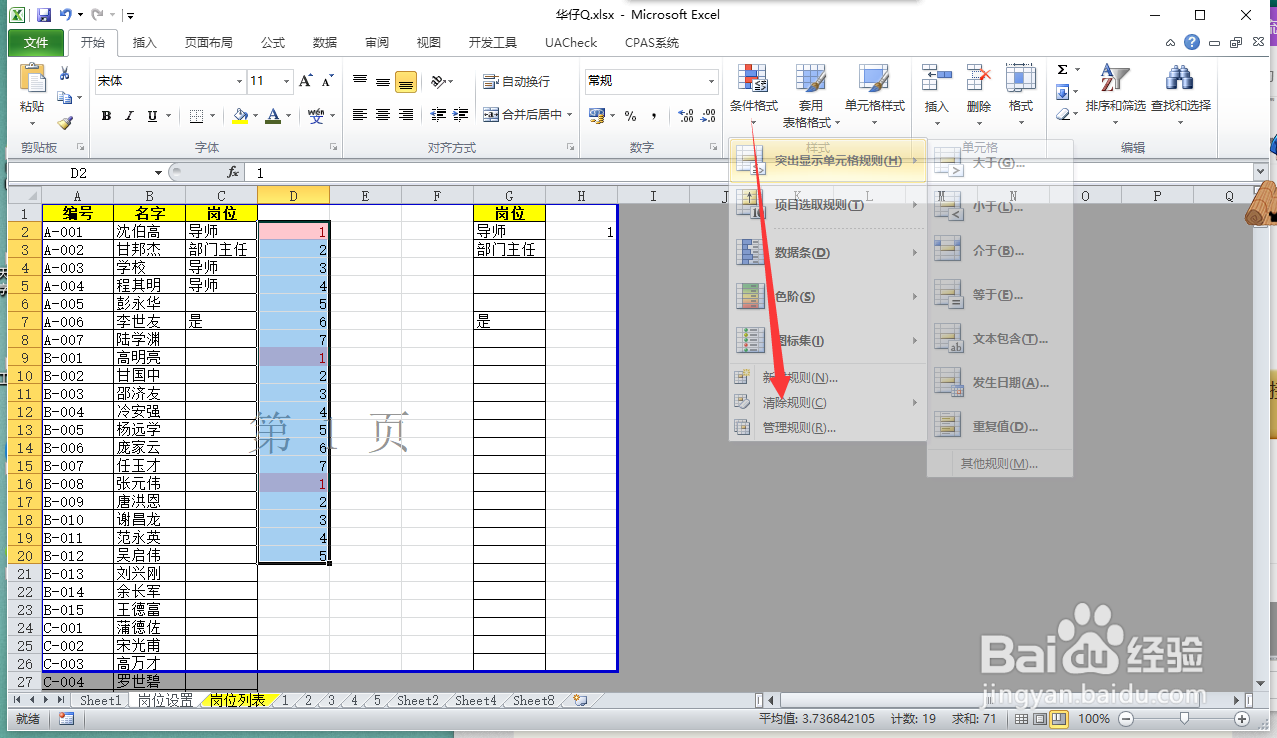1277x738 pixels.
Task: Open the font size dropdown
Action: [287, 81]
